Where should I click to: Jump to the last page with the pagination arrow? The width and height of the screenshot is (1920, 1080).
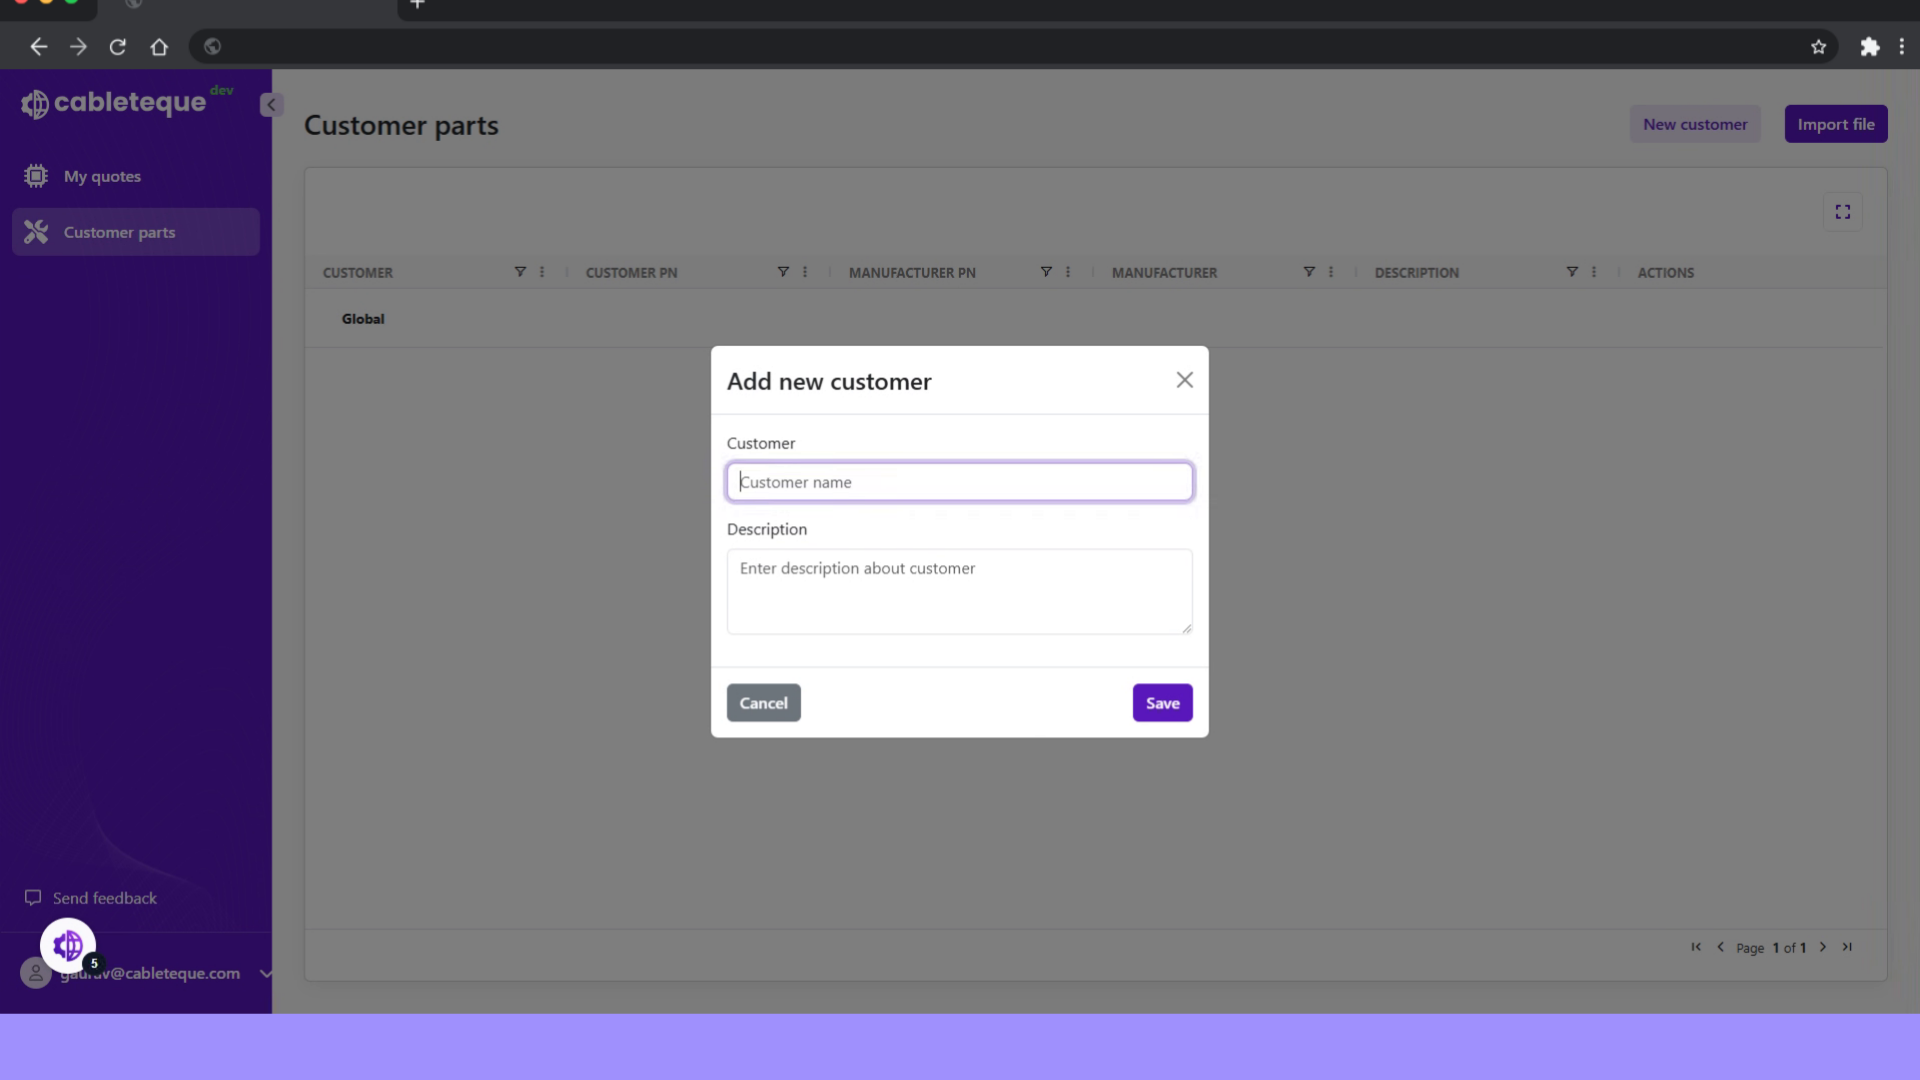[1847, 947]
